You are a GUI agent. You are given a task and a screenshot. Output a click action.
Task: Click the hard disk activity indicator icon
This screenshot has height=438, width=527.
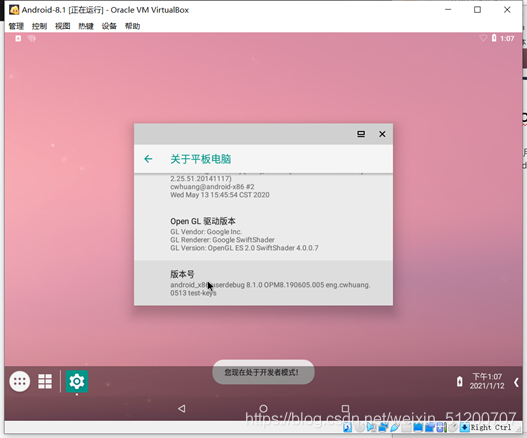click(348, 428)
